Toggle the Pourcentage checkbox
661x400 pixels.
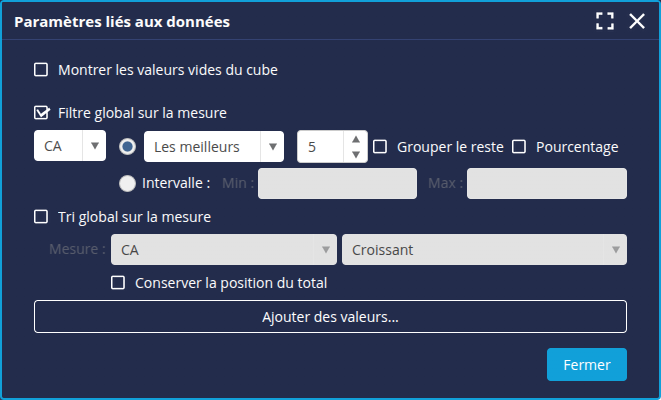519,147
